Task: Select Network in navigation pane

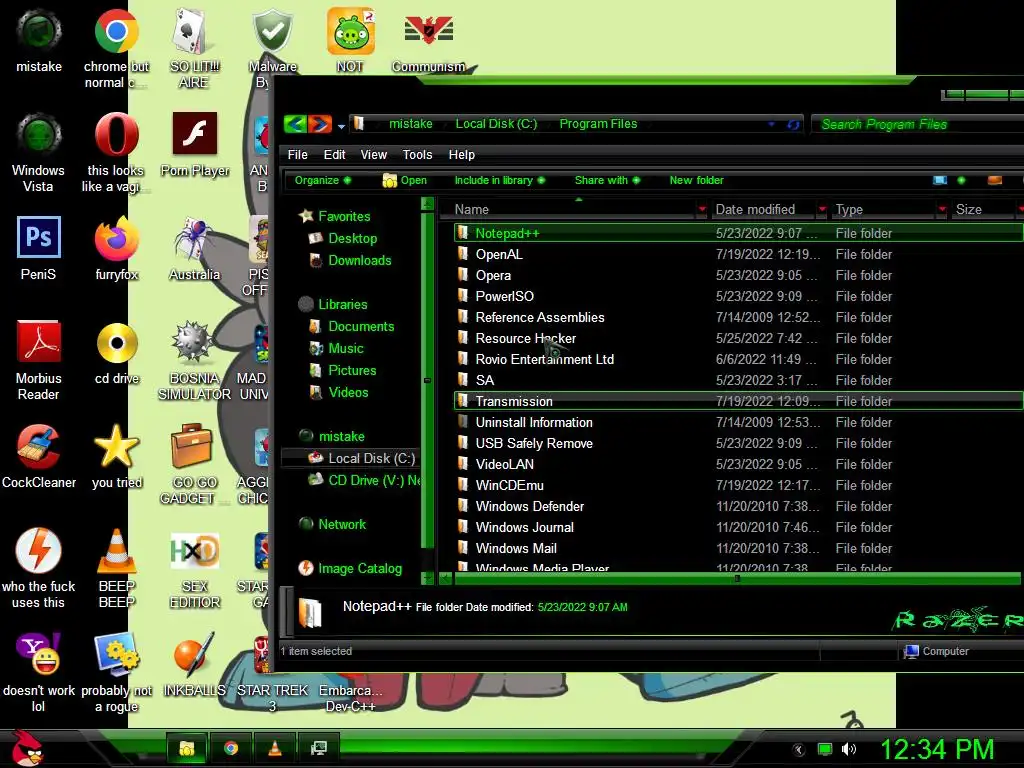Action: [342, 524]
